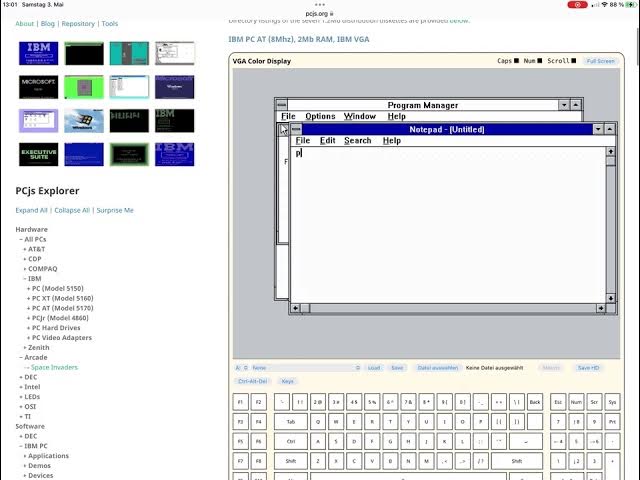Click the on-screen F8 key
640x480 pixels.
pyautogui.click(x=258, y=461)
